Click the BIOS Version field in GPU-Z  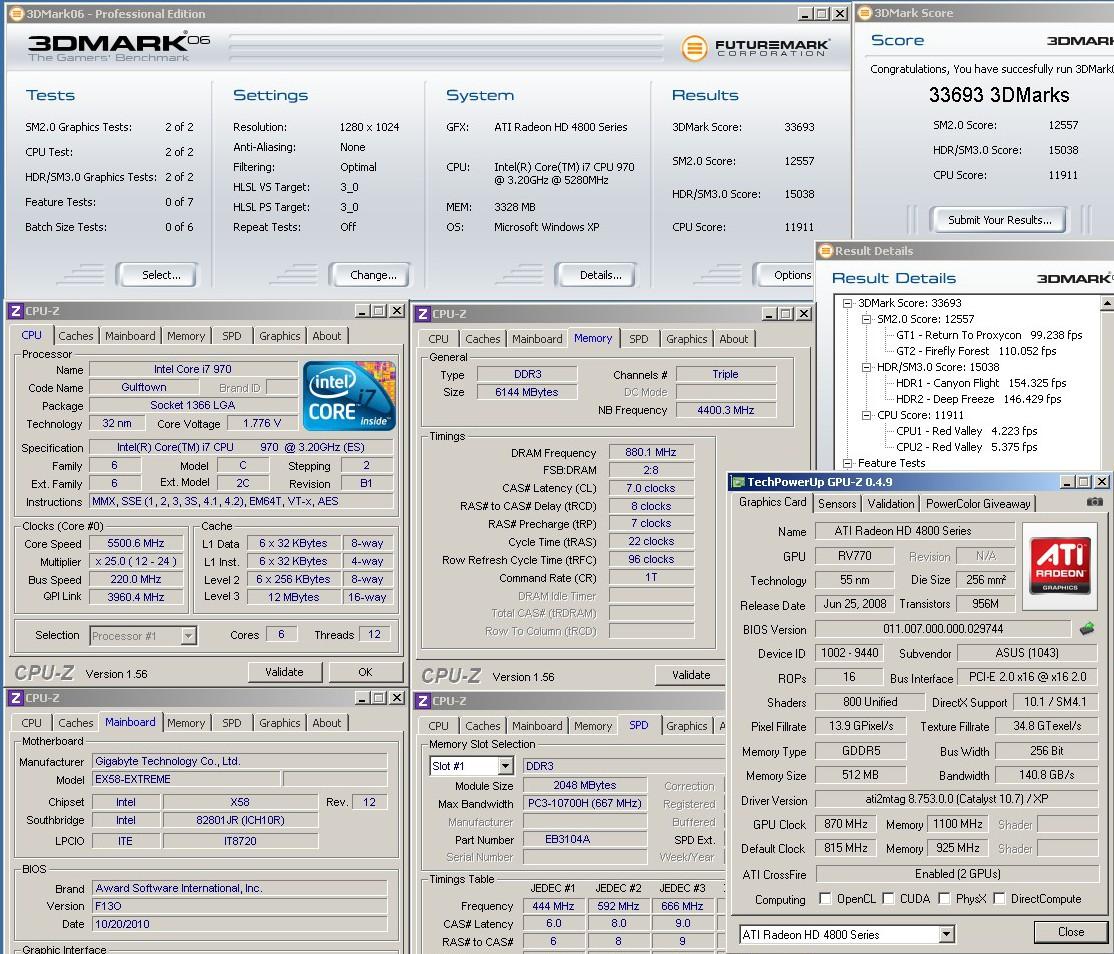tap(943, 629)
